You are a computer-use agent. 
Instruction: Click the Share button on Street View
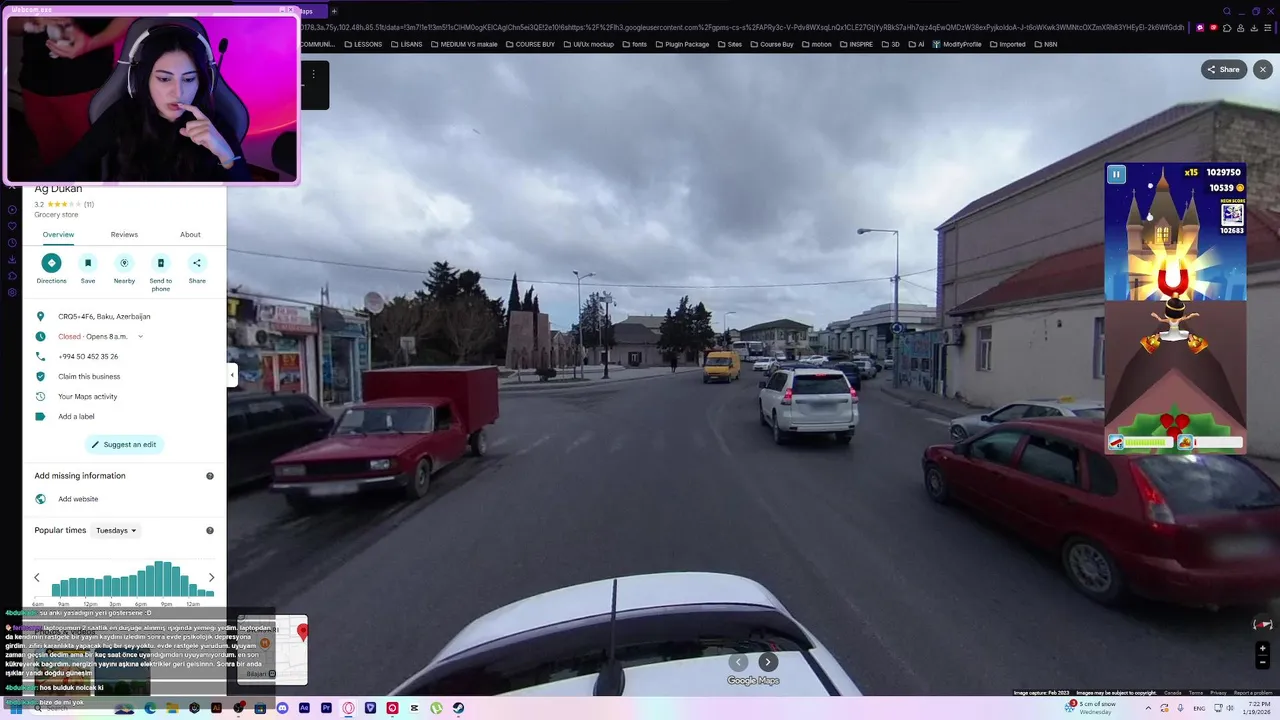coord(1223,69)
